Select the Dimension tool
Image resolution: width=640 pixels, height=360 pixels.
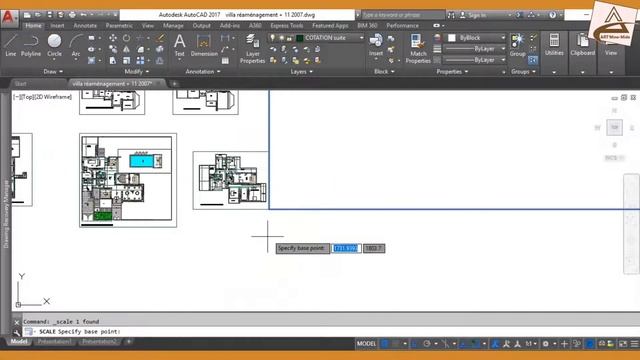pos(204,45)
